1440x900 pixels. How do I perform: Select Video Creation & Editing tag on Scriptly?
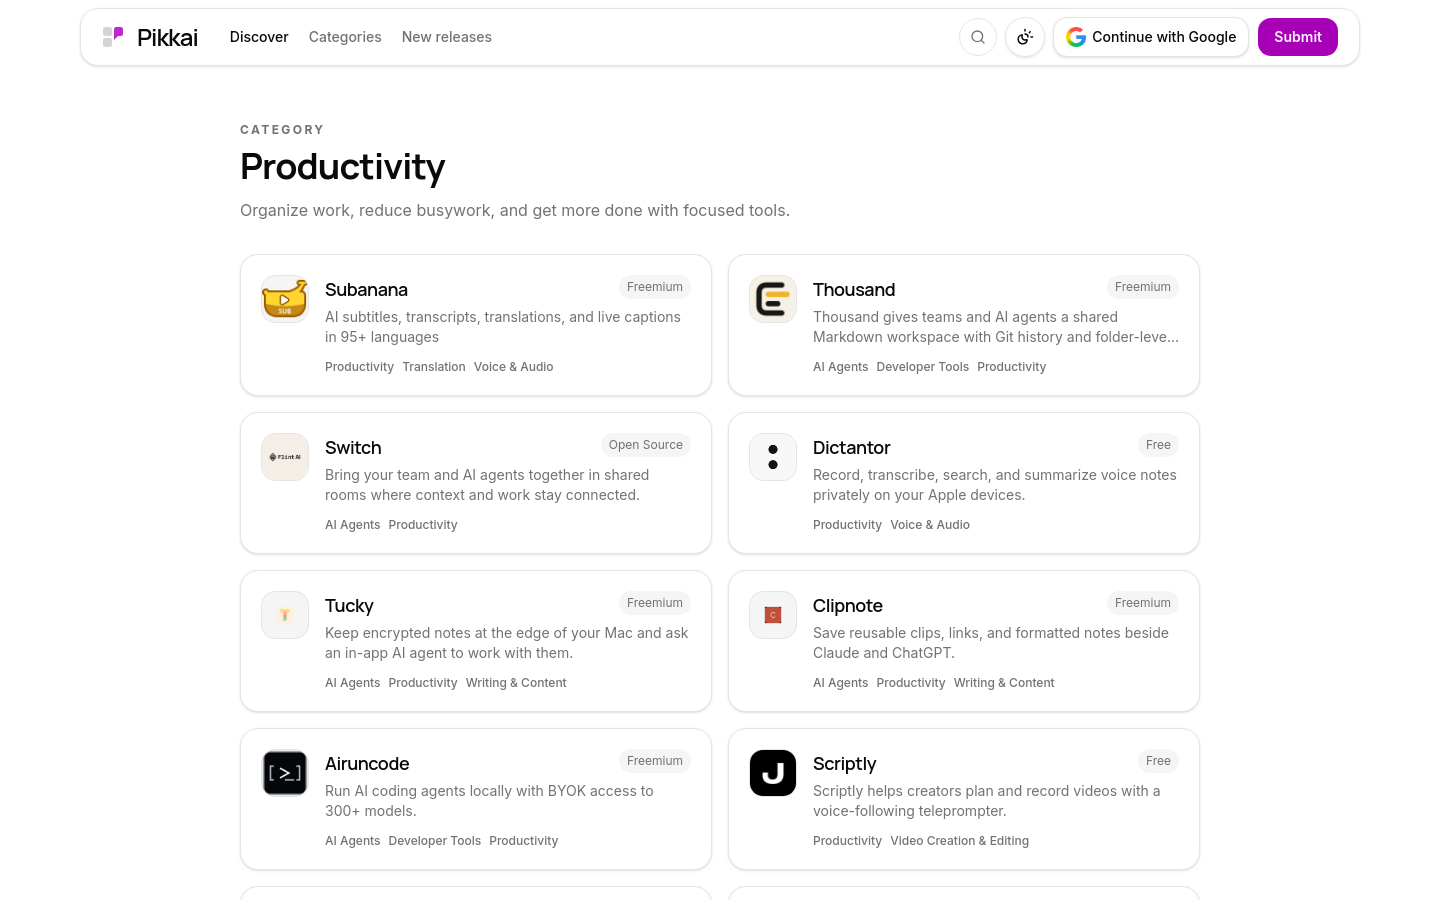pos(959,841)
